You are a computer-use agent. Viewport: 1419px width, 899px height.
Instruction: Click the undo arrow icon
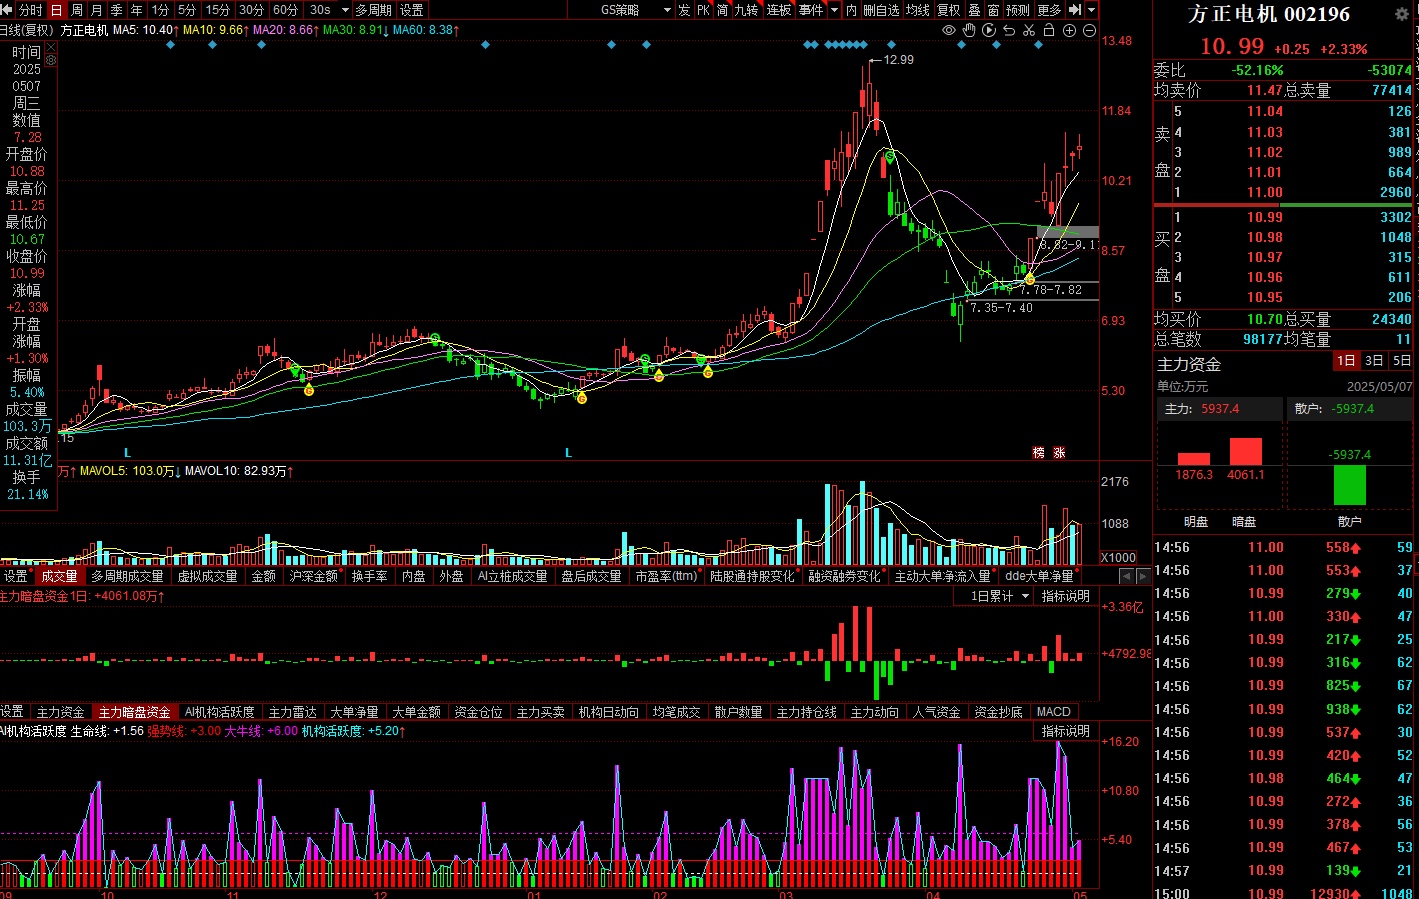(x=1009, y=30)
